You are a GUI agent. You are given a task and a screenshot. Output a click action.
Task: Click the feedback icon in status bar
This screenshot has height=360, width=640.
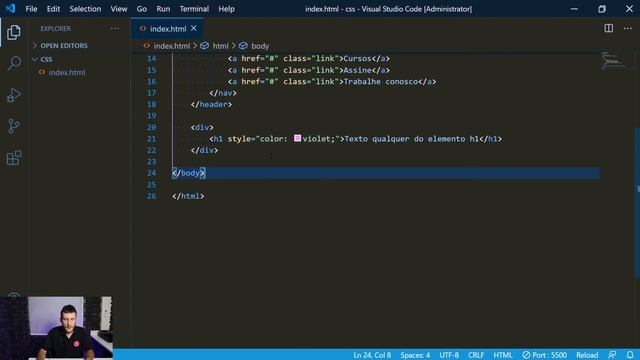click(612, 355)
